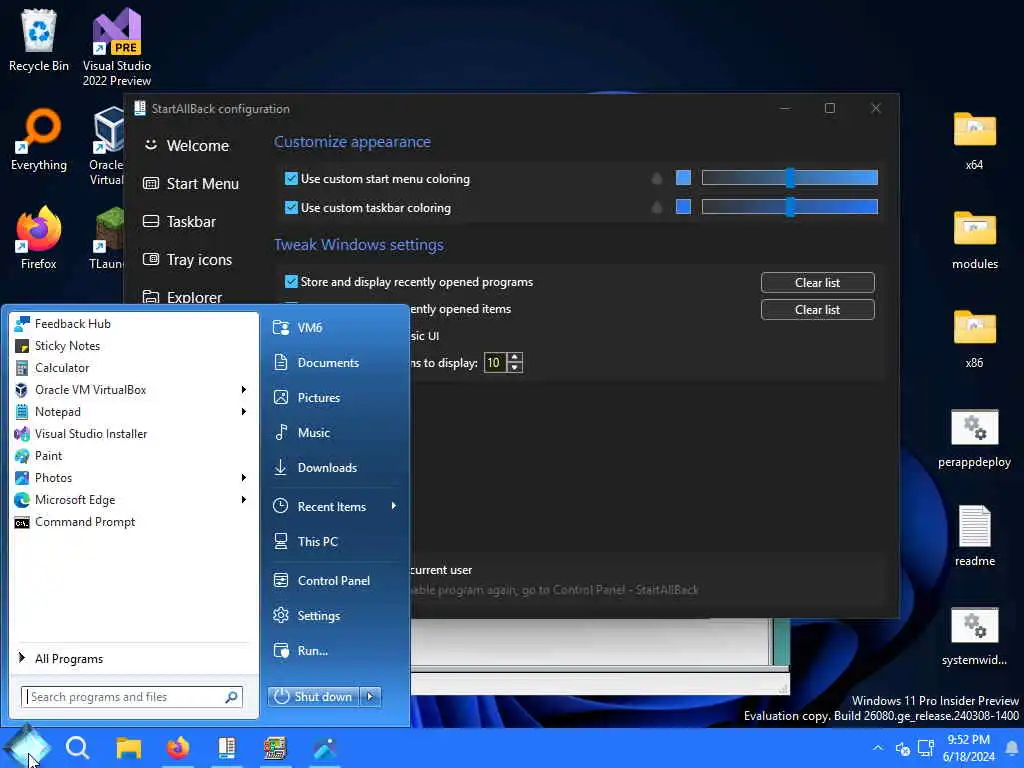Open Paint from start menu
The width and height of the screenshot is (1024, 768).
click(48, 456)
